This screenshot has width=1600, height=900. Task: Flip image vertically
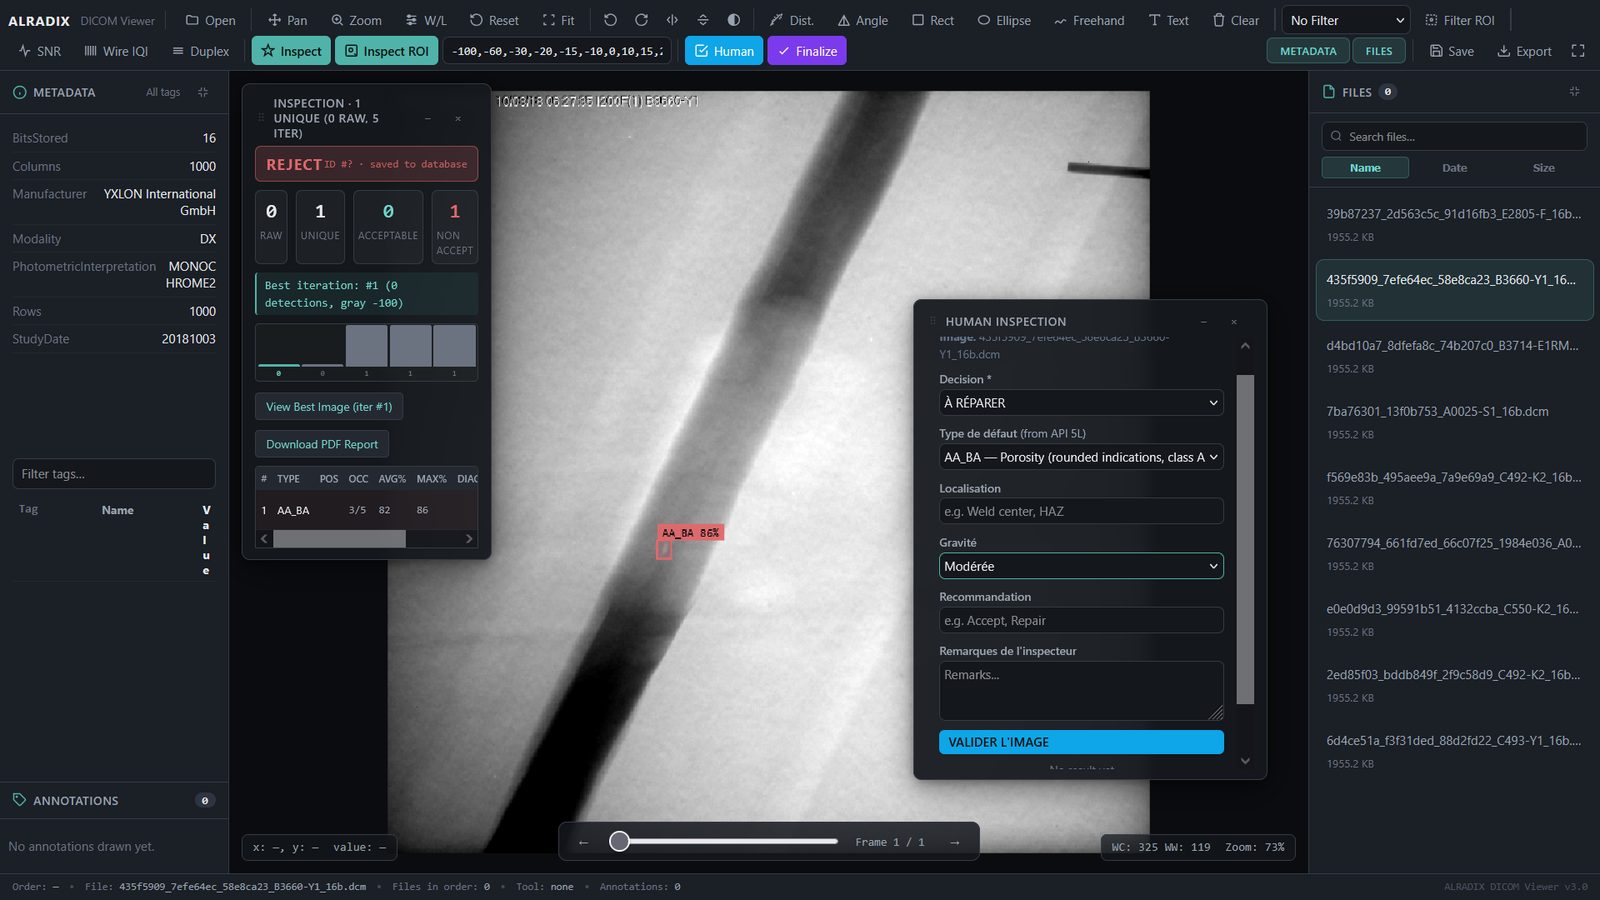(x=703, y=20)
